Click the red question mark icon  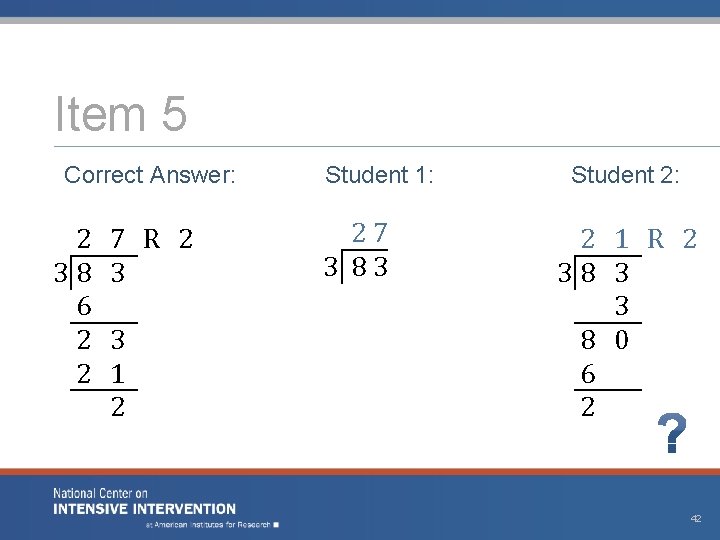click(672, 434)
